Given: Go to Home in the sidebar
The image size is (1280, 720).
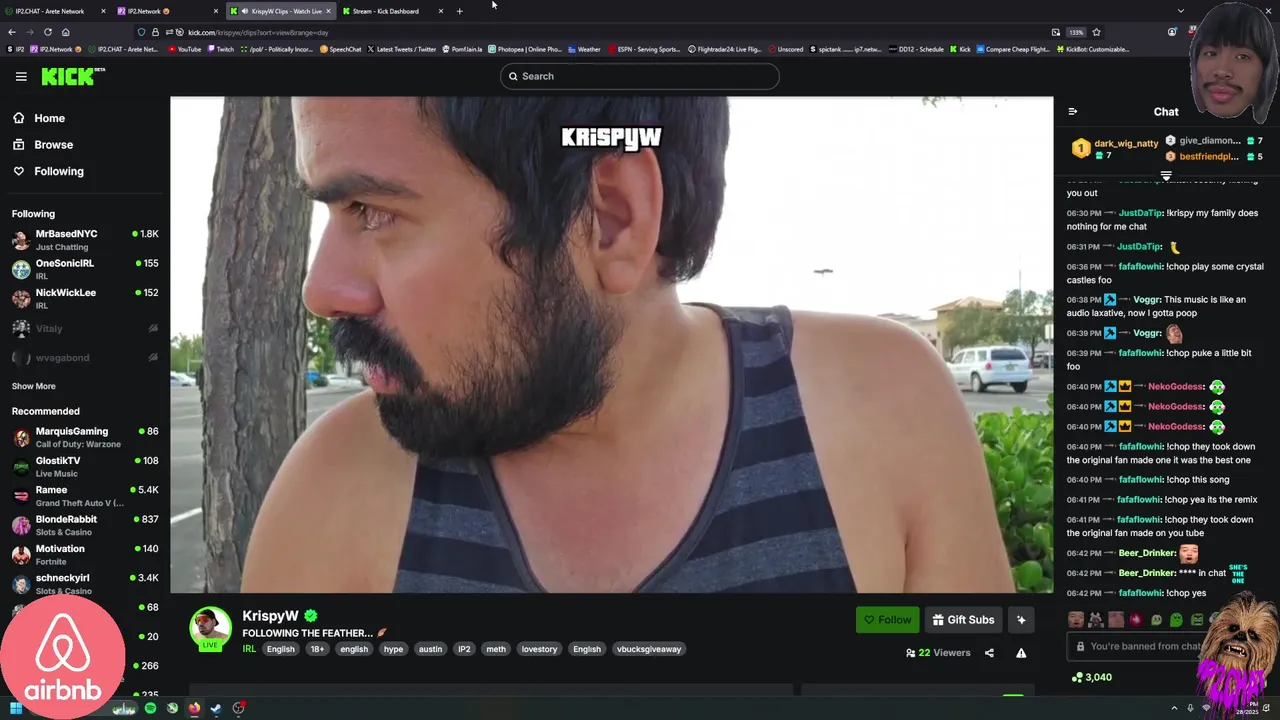Looking at the screenshot, I should [39, 118].
